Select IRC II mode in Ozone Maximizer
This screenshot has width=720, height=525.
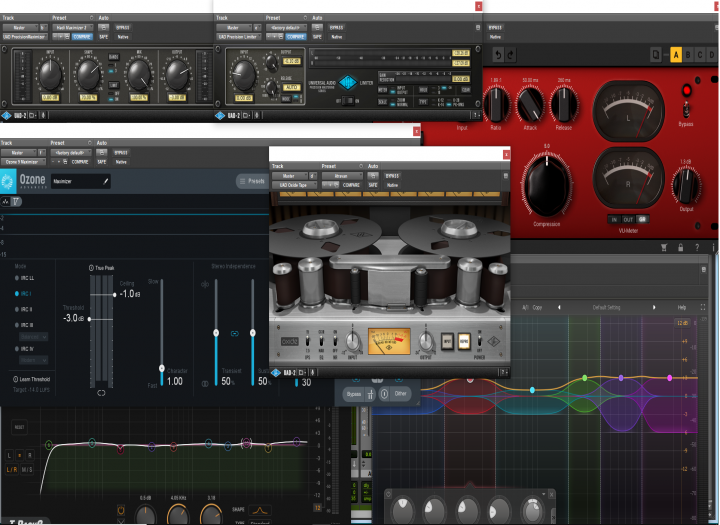tap(23, 309)
